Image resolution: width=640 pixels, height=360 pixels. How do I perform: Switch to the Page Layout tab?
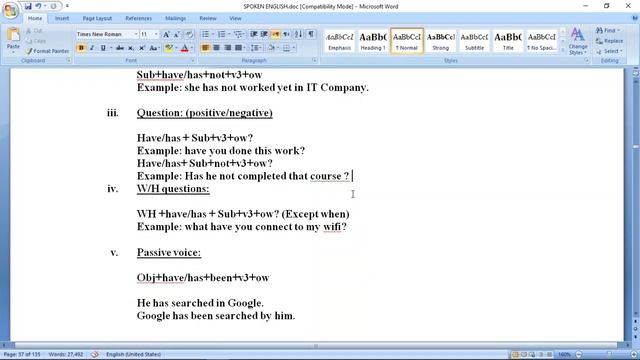pyautogui.click(x=97, y=18)
